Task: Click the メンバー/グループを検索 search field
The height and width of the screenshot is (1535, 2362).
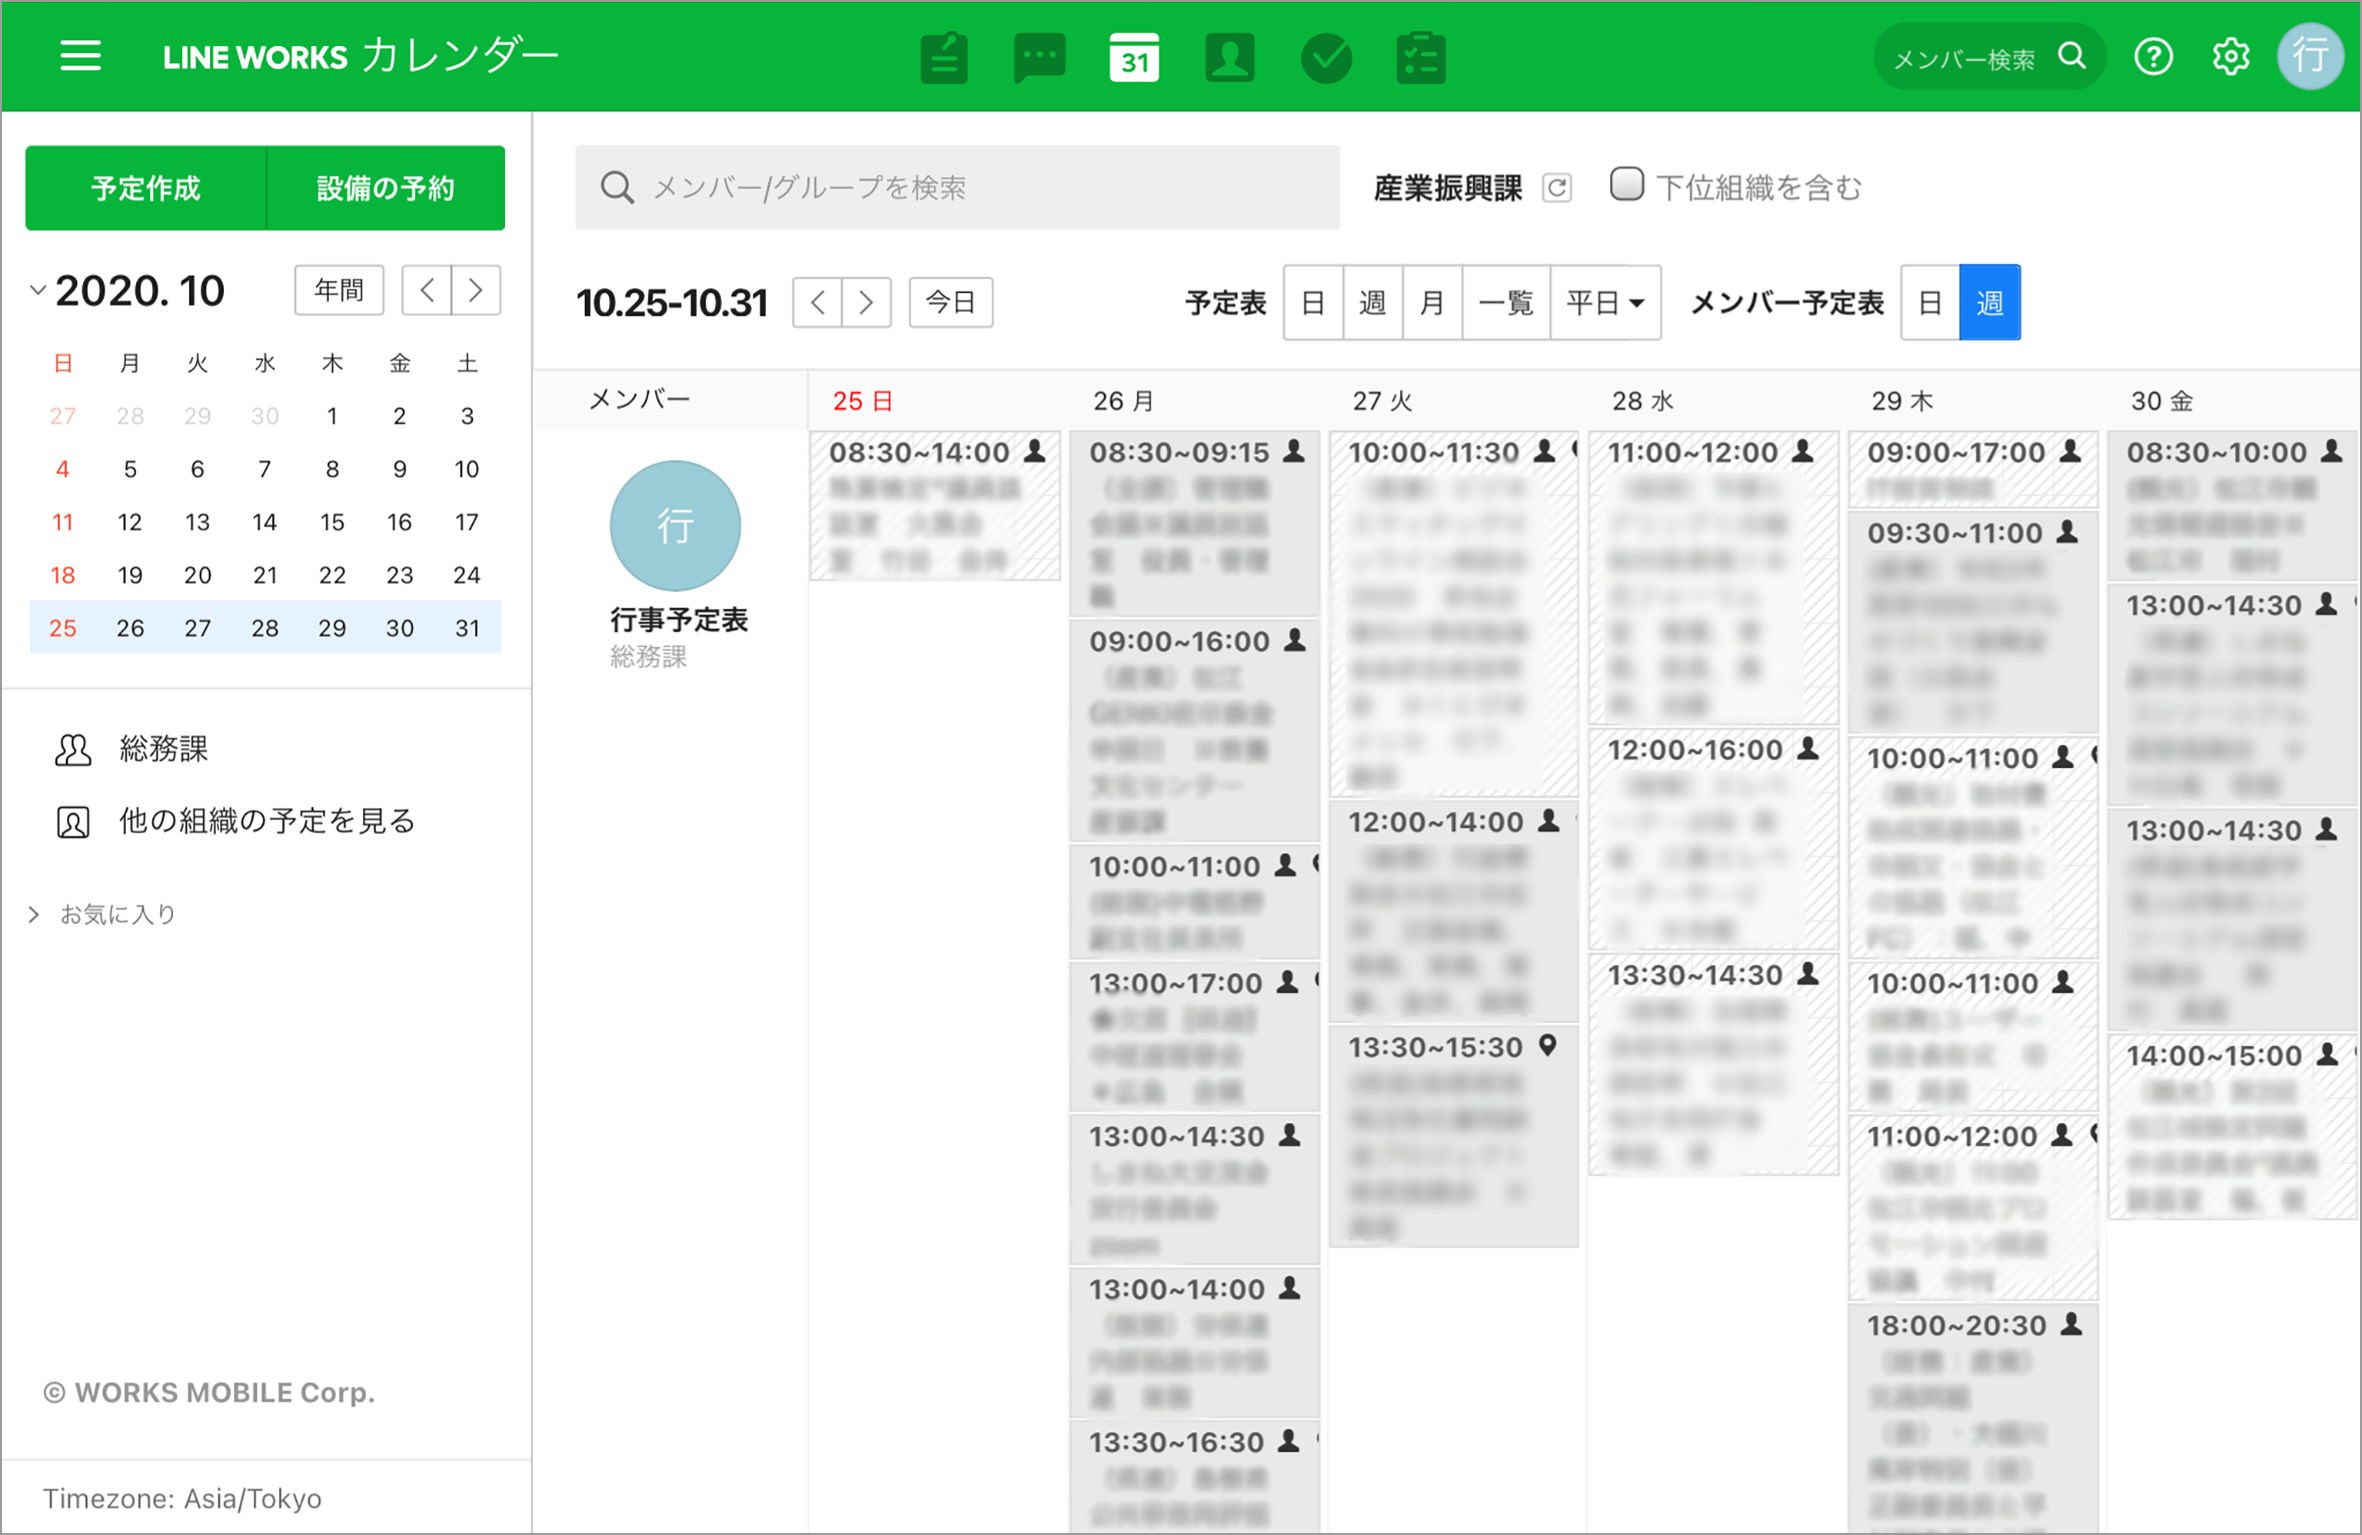Action: (957, 188)
